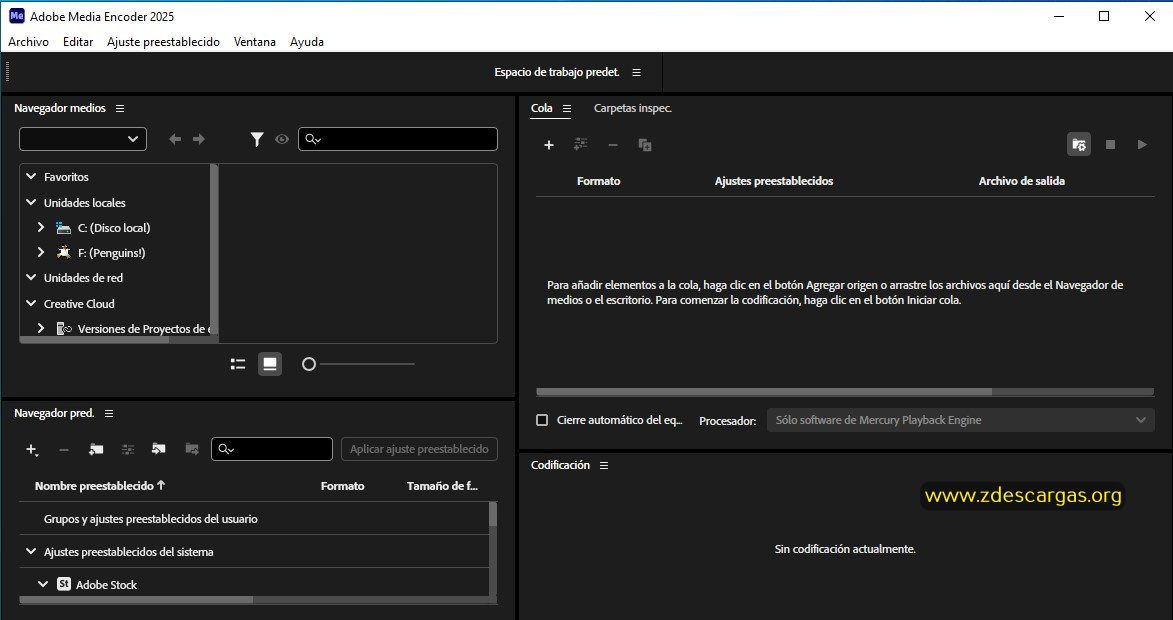Screen dimensions: 1173x620
Task: Click the Adobe Stock St icon
Action: pos(64,584)
